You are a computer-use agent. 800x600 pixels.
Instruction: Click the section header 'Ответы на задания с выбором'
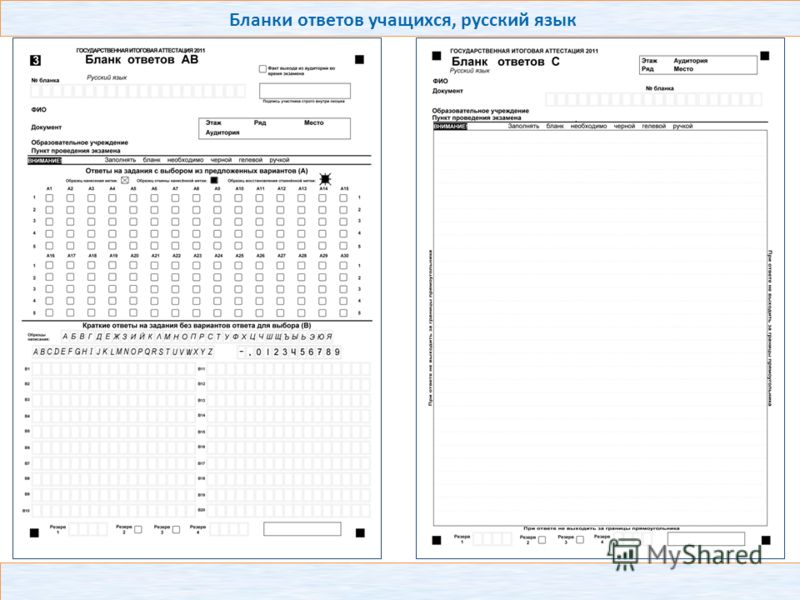(x=196, y=171)
